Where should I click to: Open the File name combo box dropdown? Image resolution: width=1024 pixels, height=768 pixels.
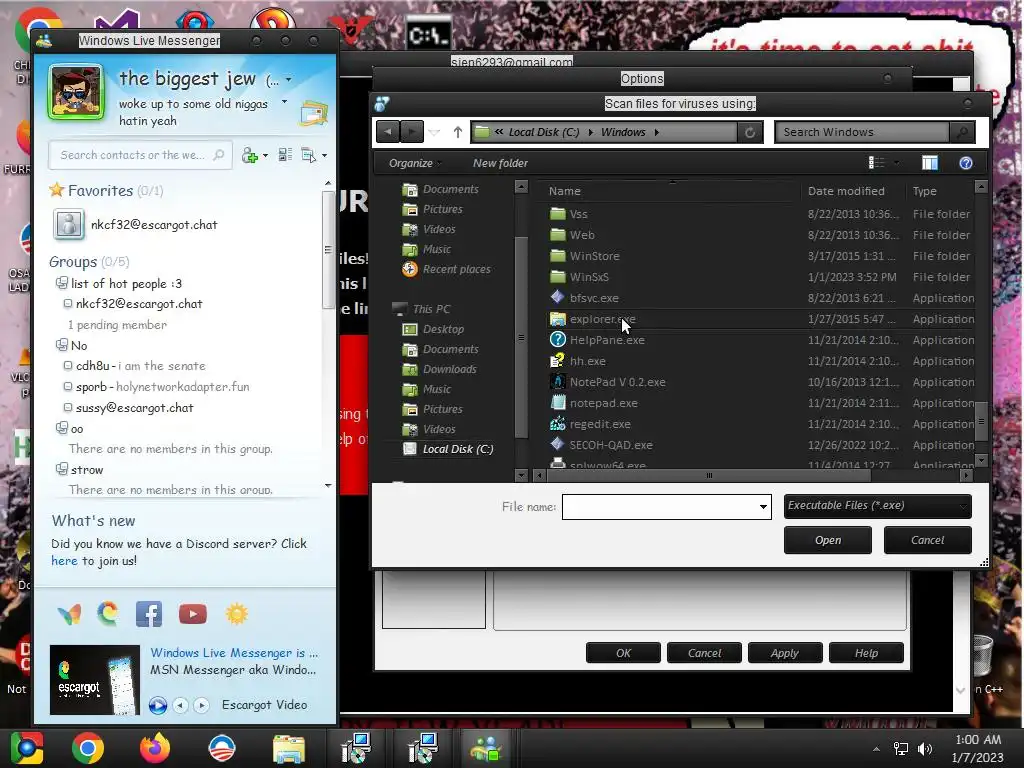coord(763,507)
